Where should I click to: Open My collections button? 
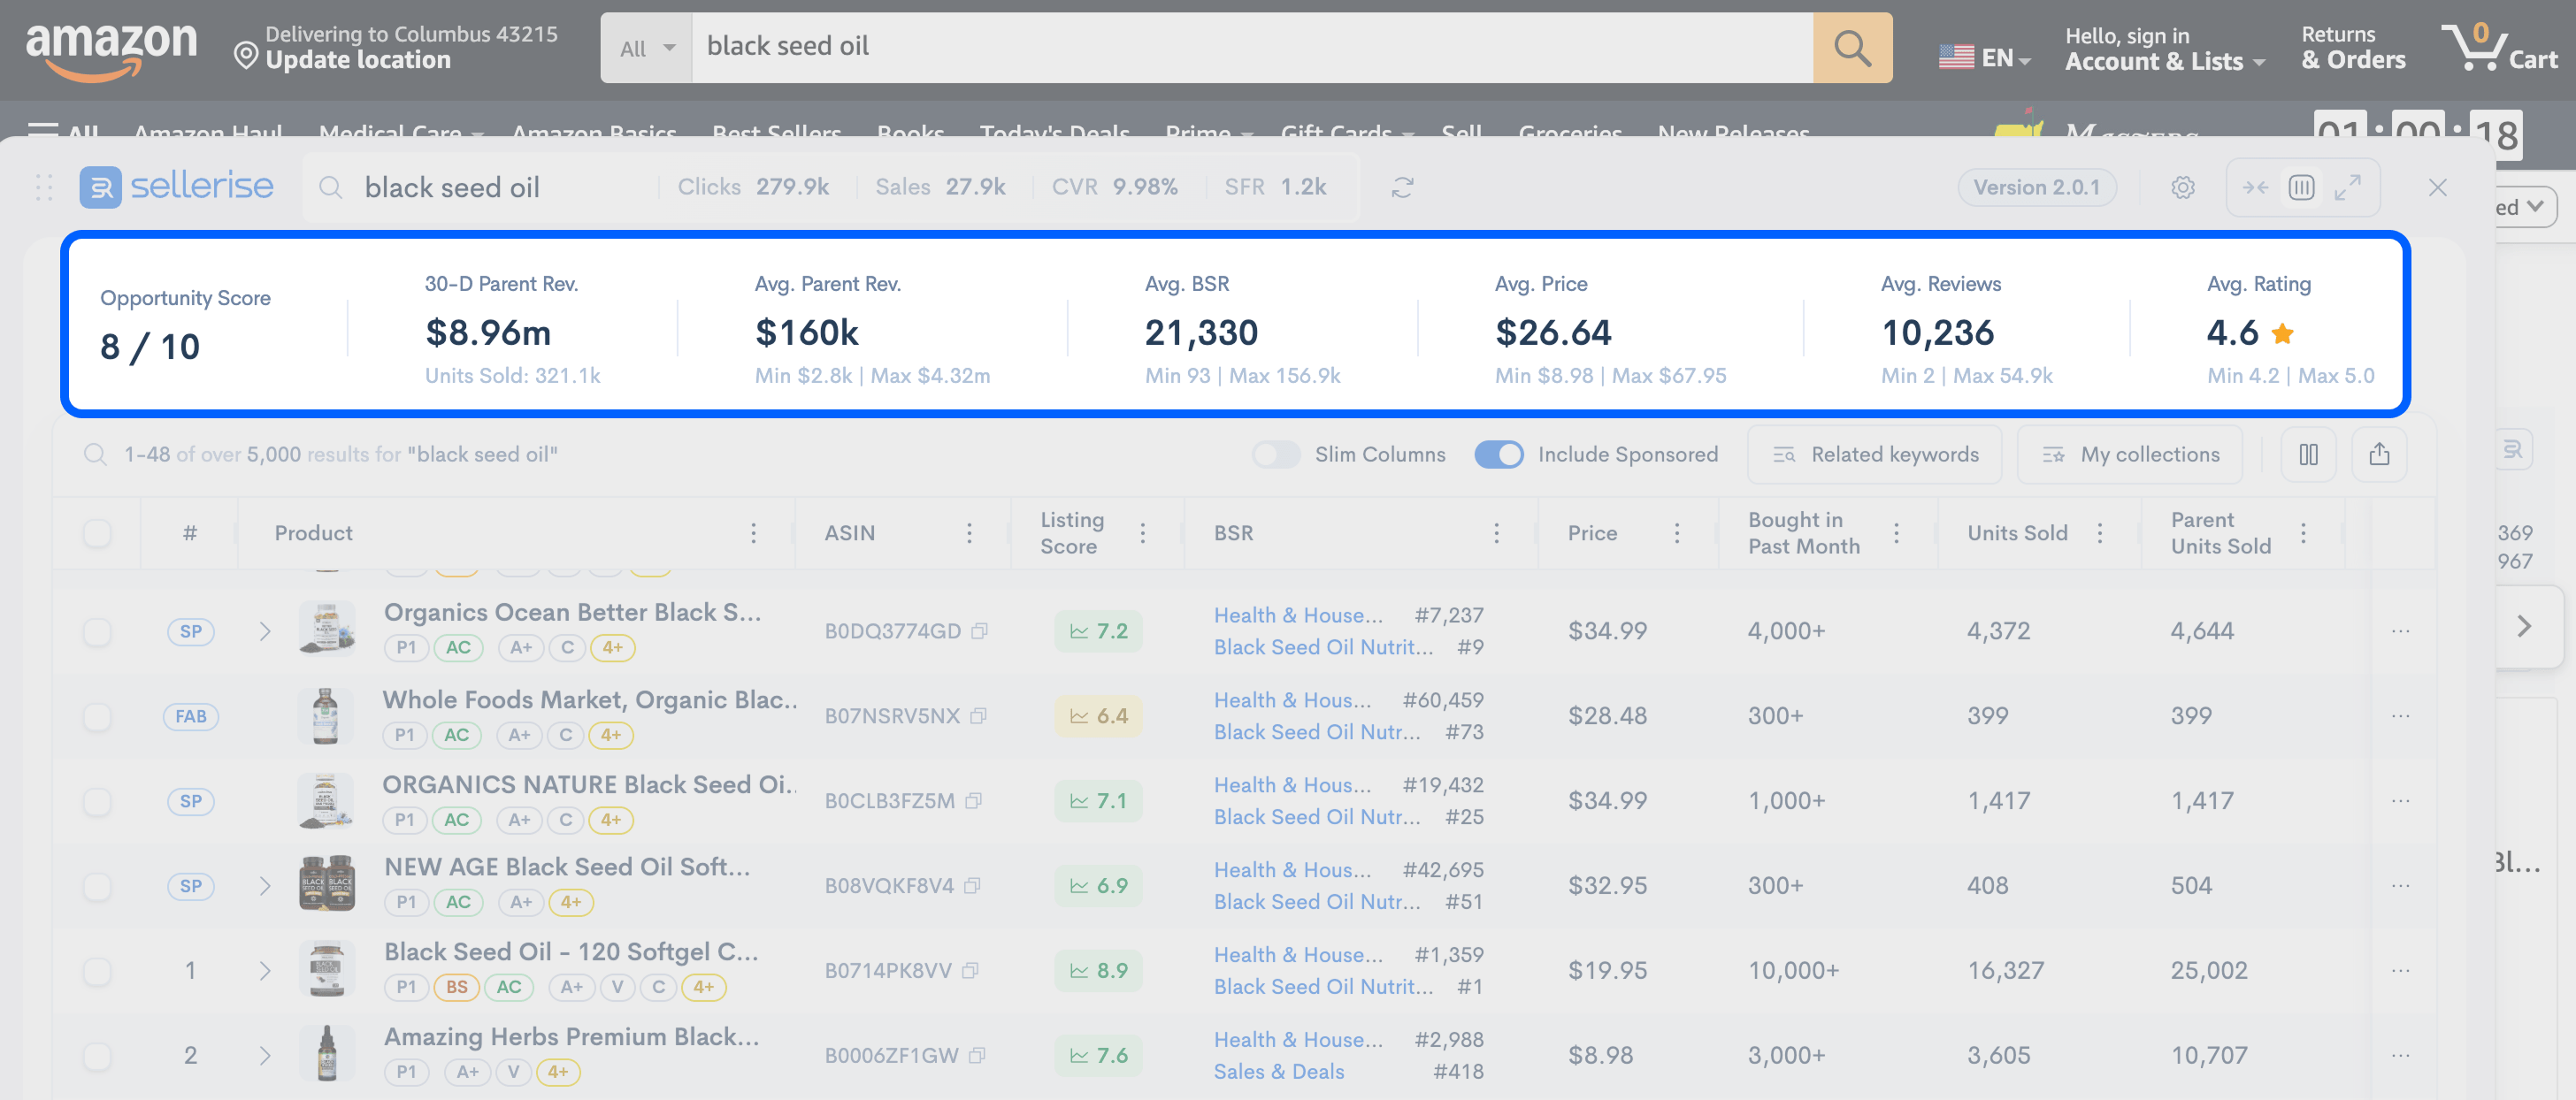pos(2129,455)
